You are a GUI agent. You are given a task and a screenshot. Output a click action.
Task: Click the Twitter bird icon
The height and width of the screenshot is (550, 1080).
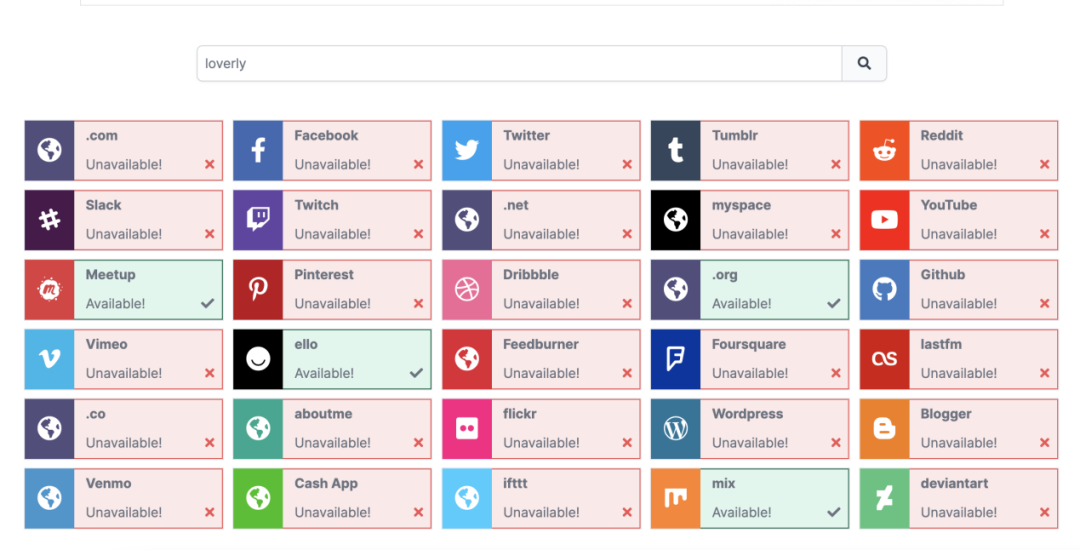467,150
